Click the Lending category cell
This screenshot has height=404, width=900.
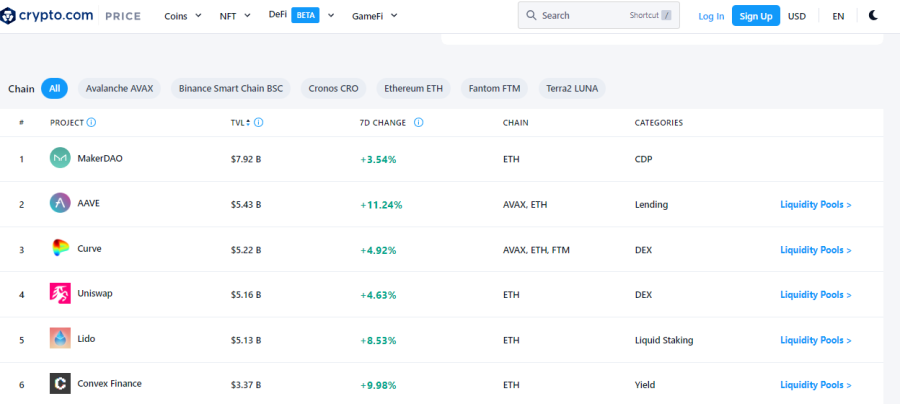click(651, 204)
